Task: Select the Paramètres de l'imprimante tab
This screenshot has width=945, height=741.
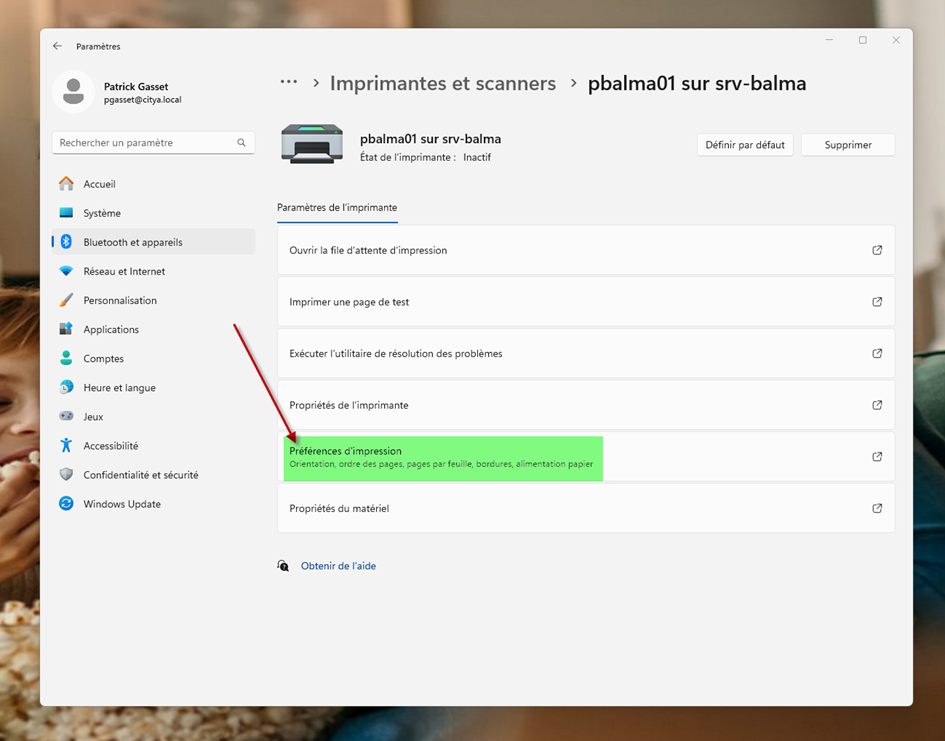Action: click(337, 207)
